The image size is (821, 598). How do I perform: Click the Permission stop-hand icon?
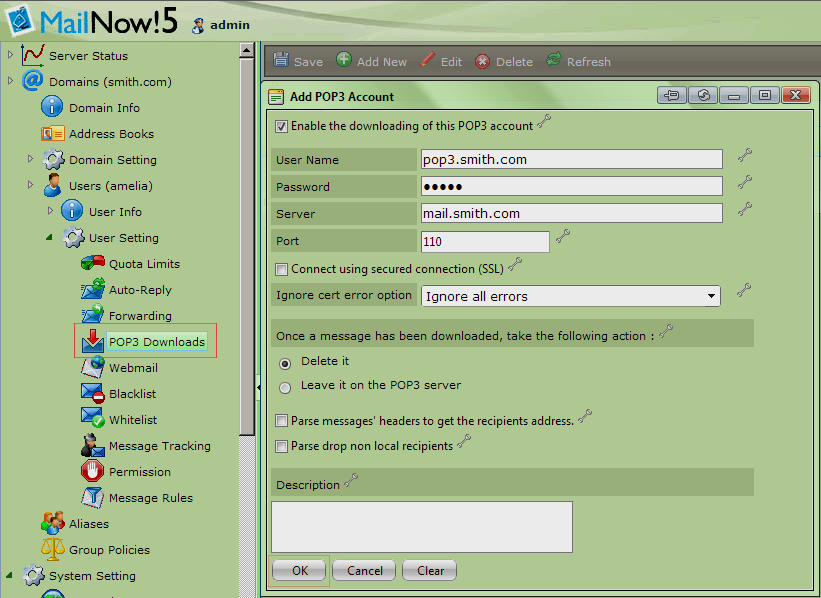click(92, 471)
